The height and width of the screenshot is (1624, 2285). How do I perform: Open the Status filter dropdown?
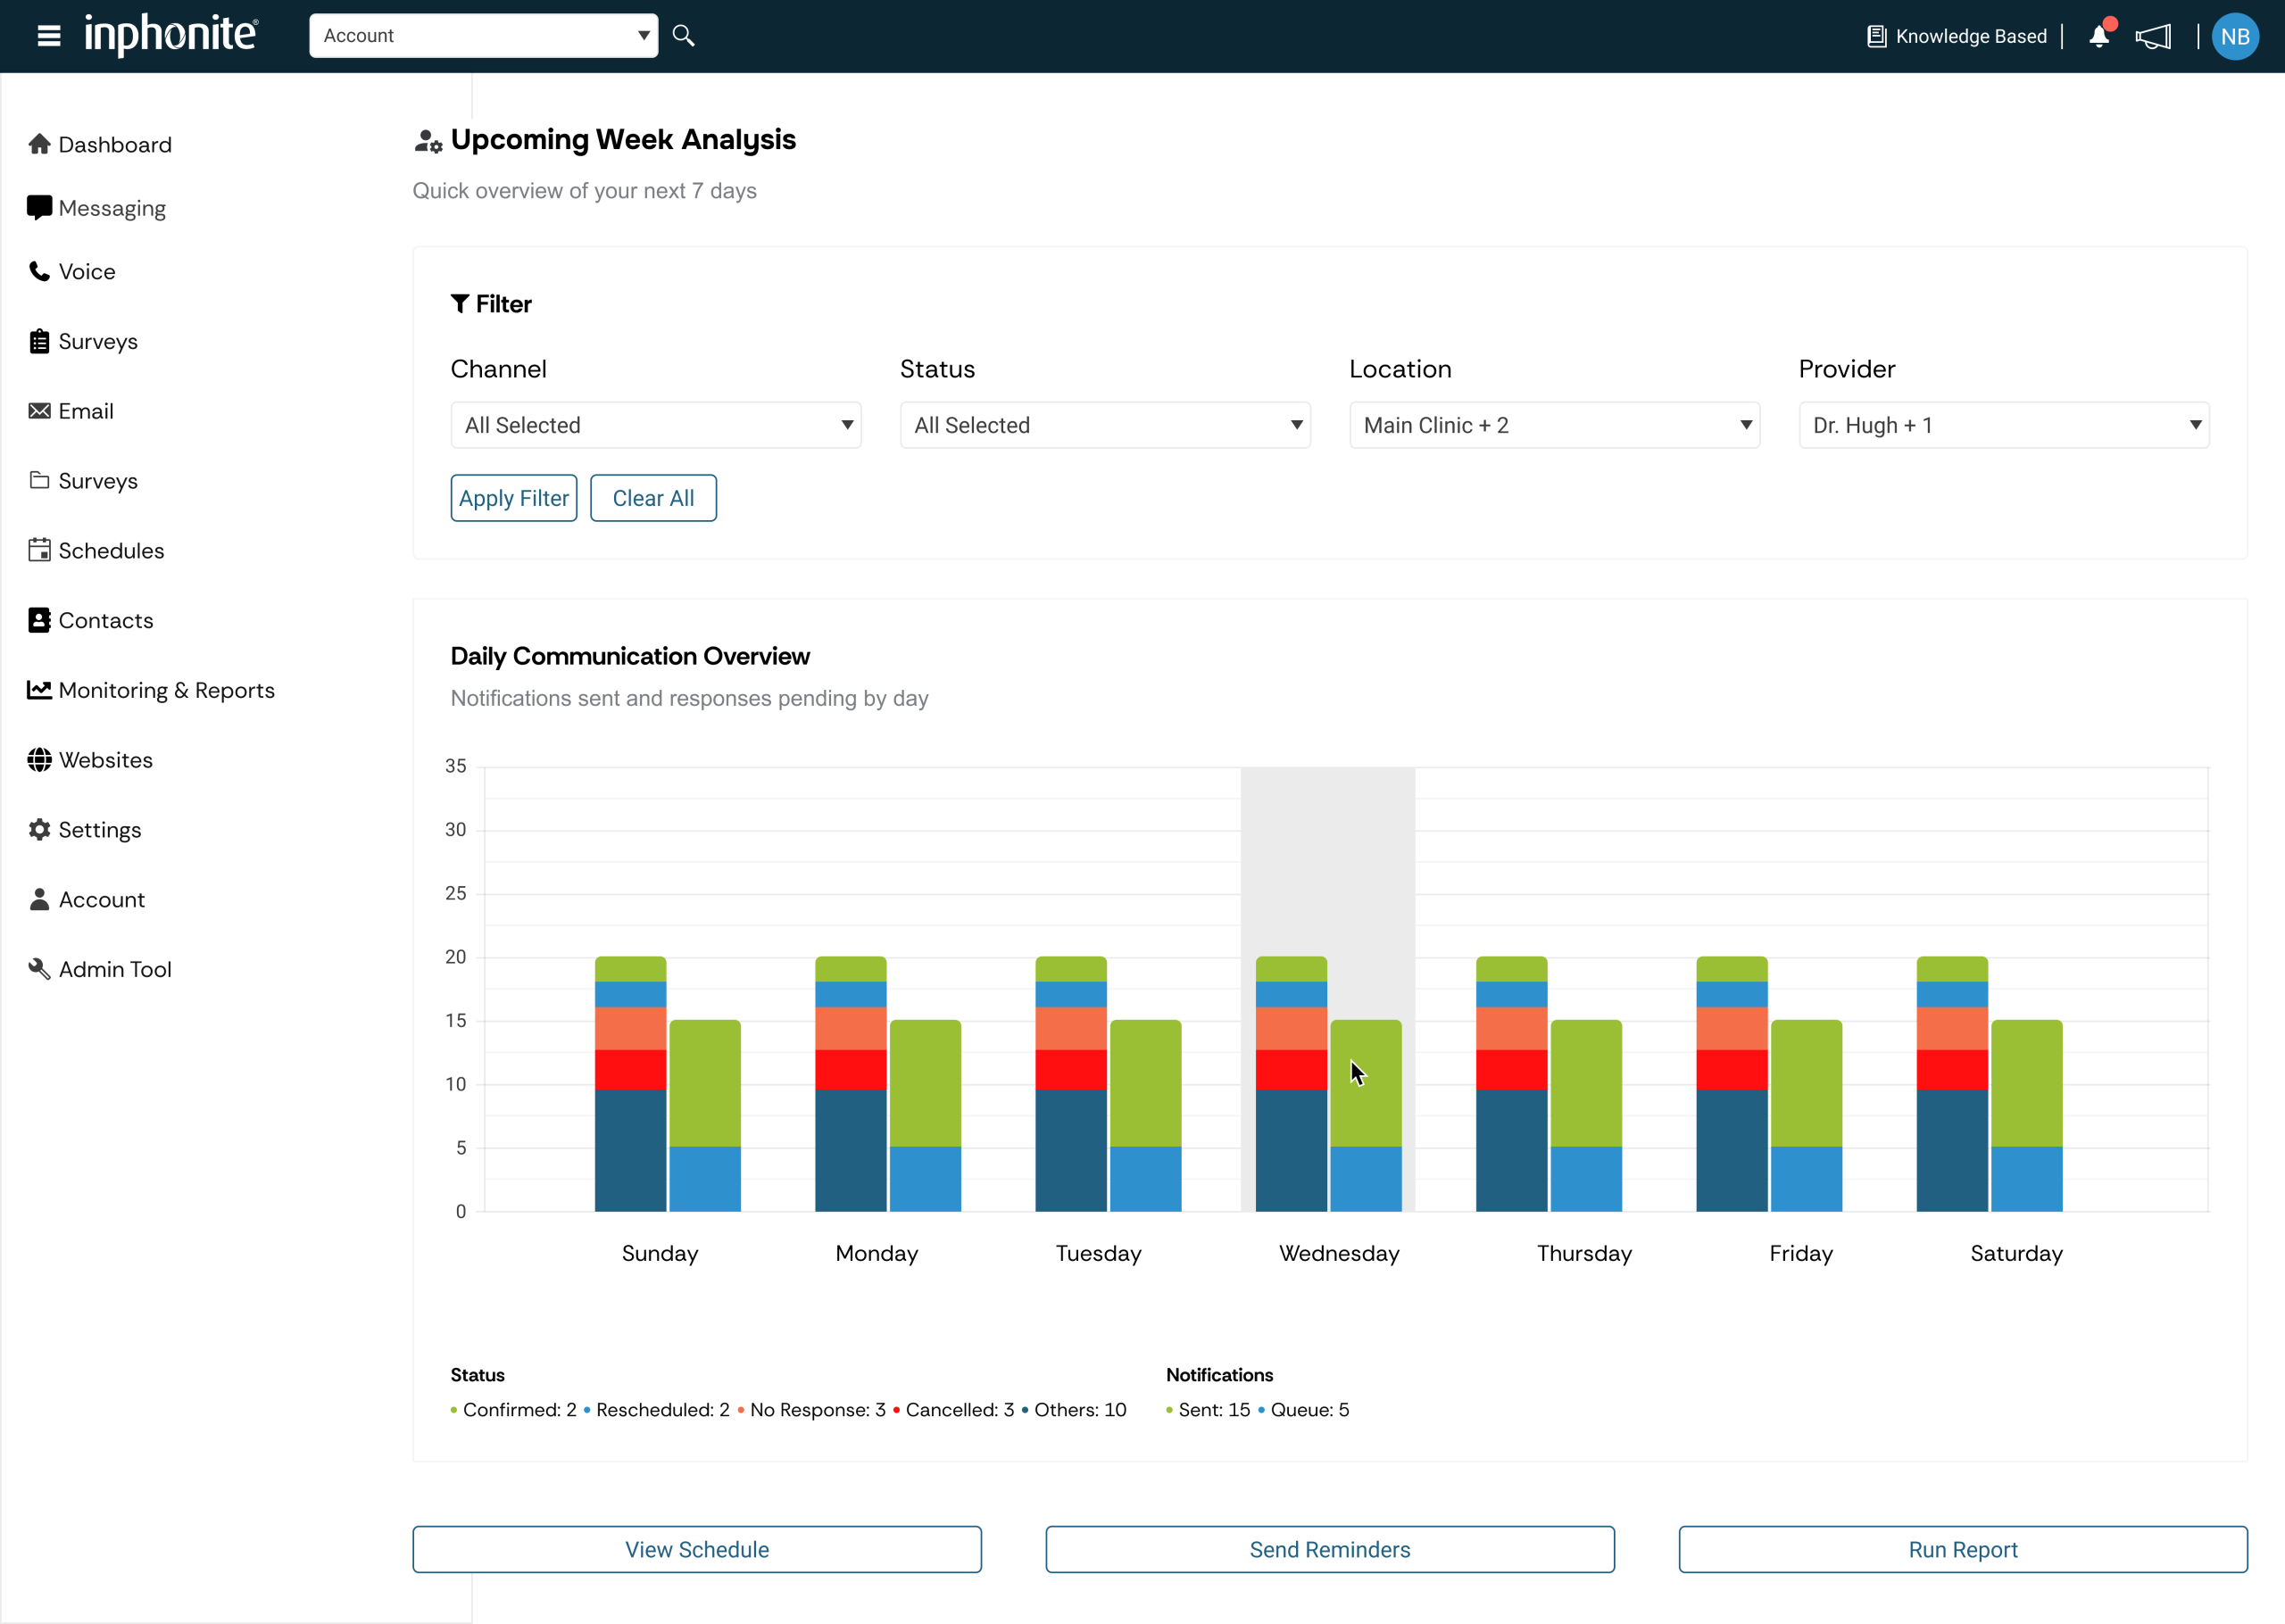pos(1105,425)
